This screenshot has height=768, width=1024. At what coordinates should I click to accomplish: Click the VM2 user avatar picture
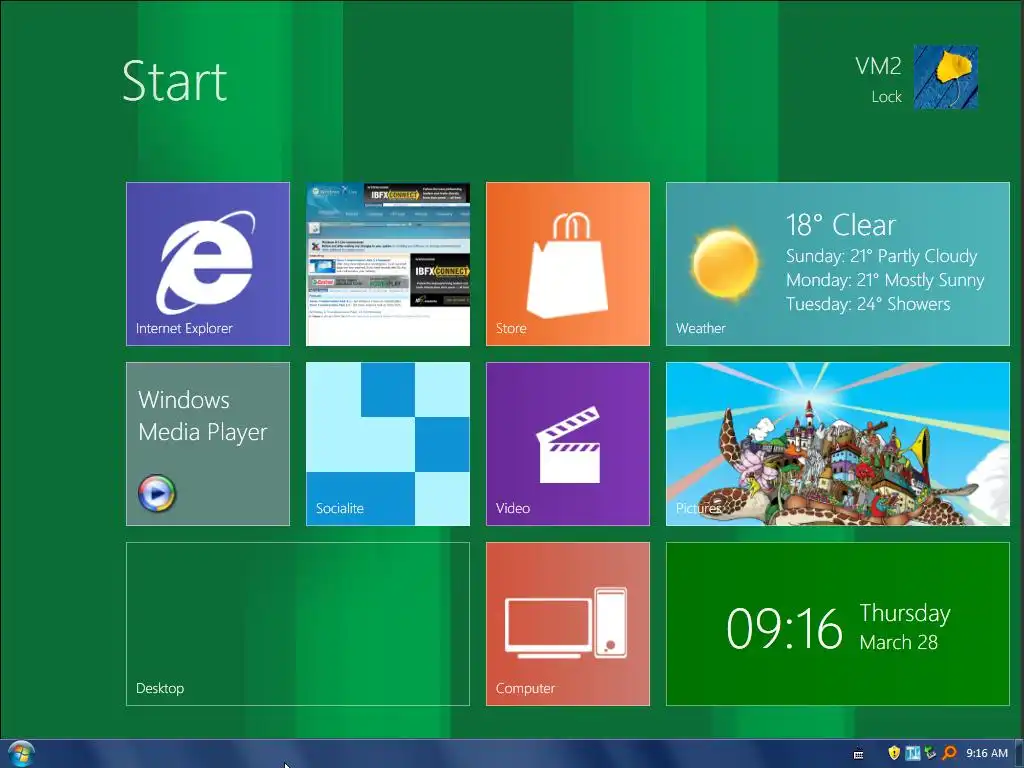pos(945,77)
